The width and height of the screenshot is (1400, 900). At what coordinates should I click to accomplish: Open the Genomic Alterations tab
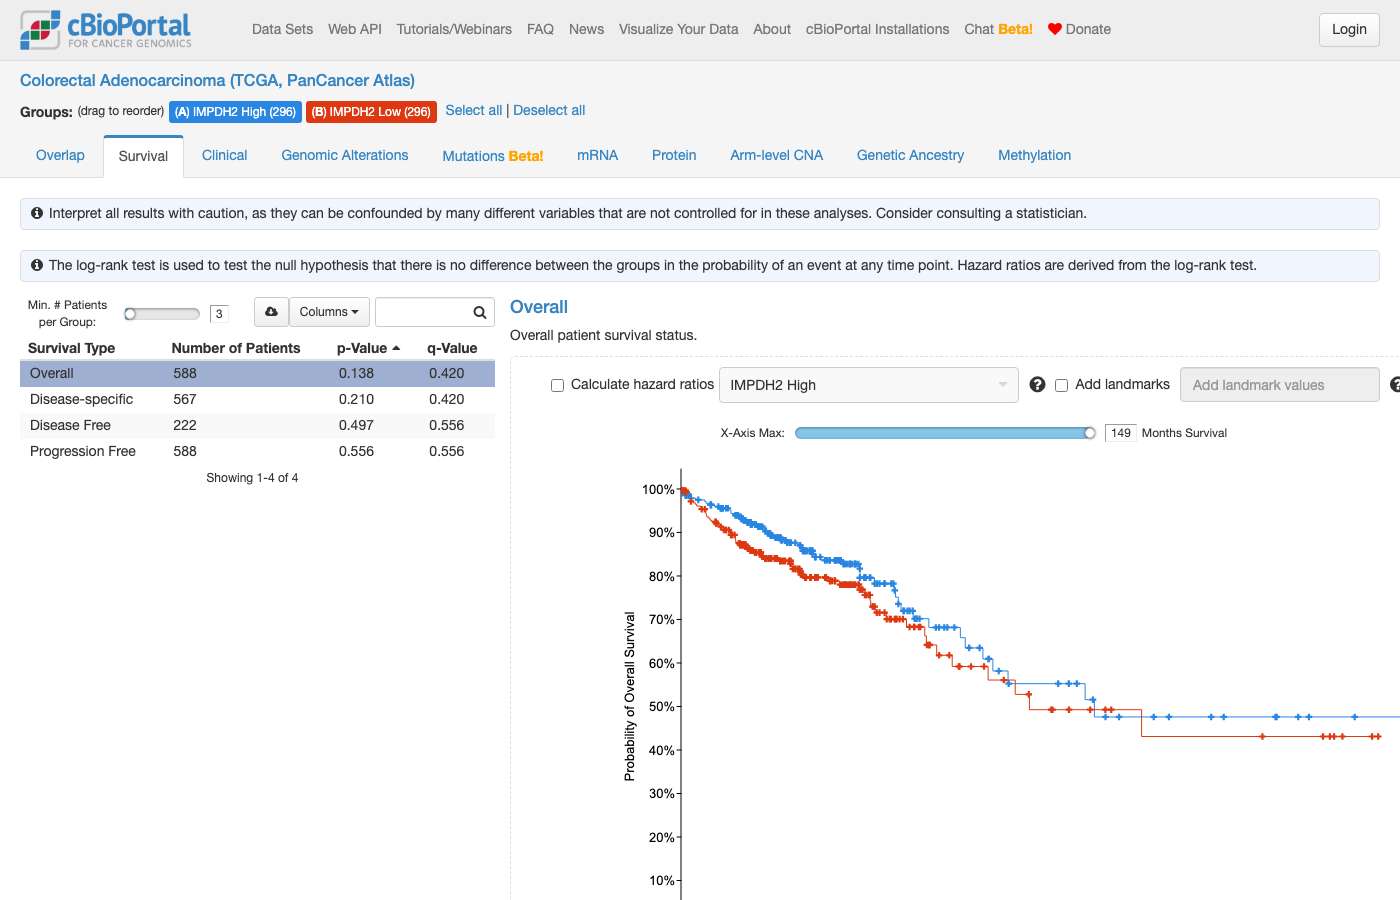pos(345,155)
